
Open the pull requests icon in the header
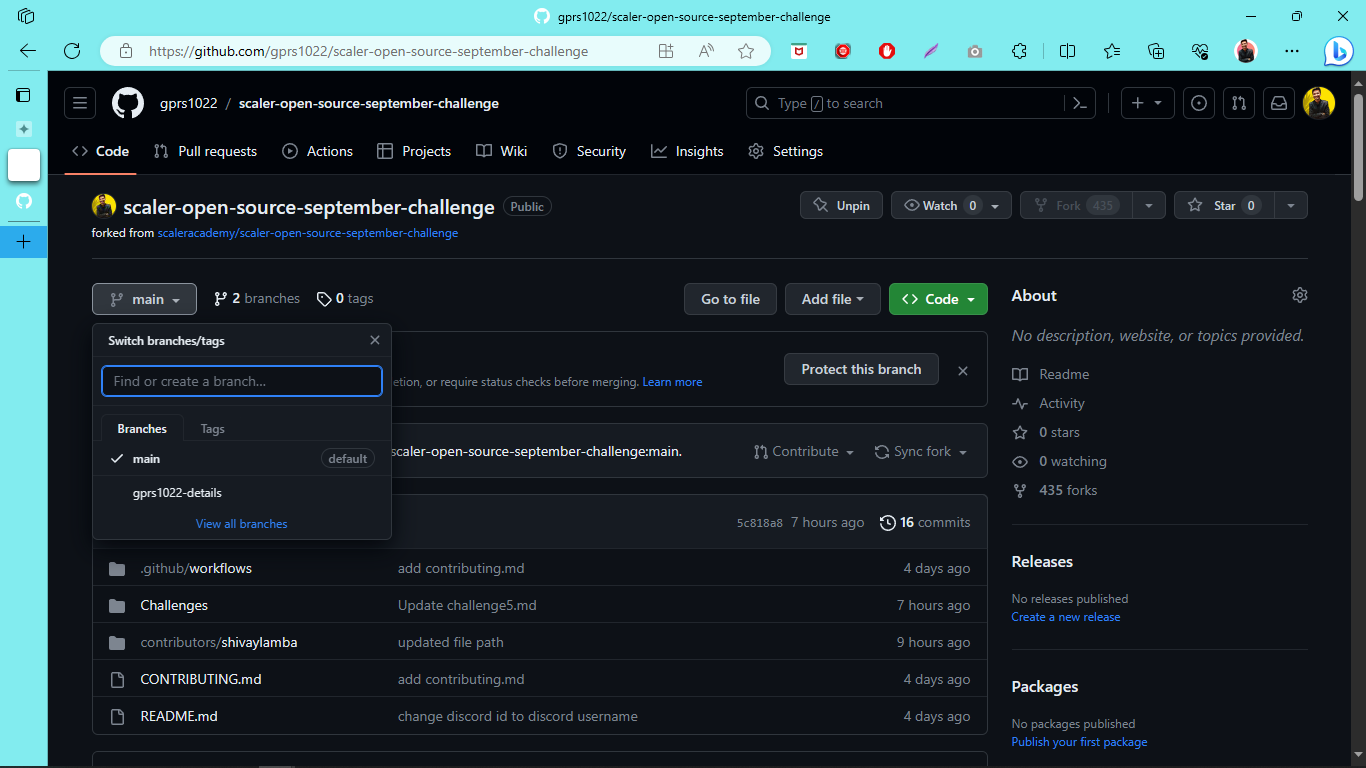pos(1238,102)
